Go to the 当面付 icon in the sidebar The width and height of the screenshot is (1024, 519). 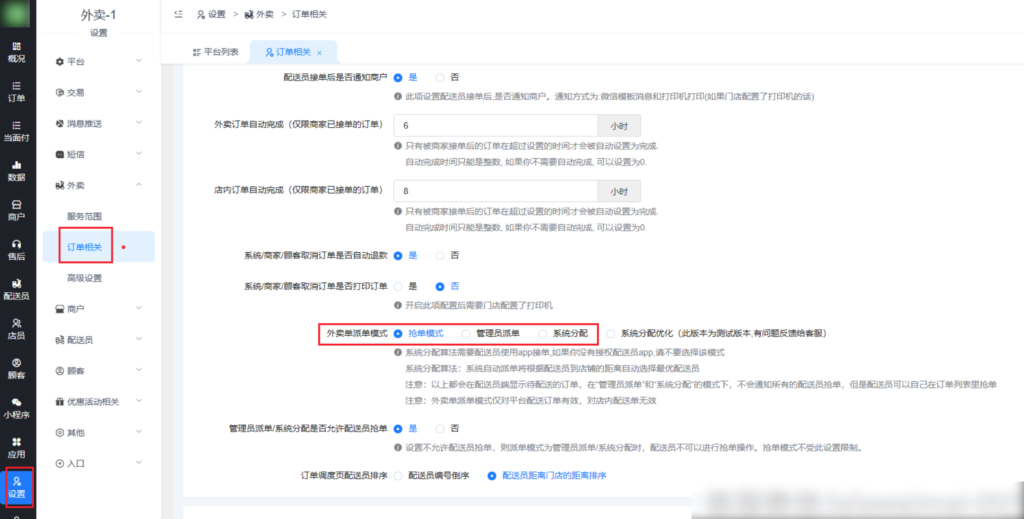coord(16,125)
